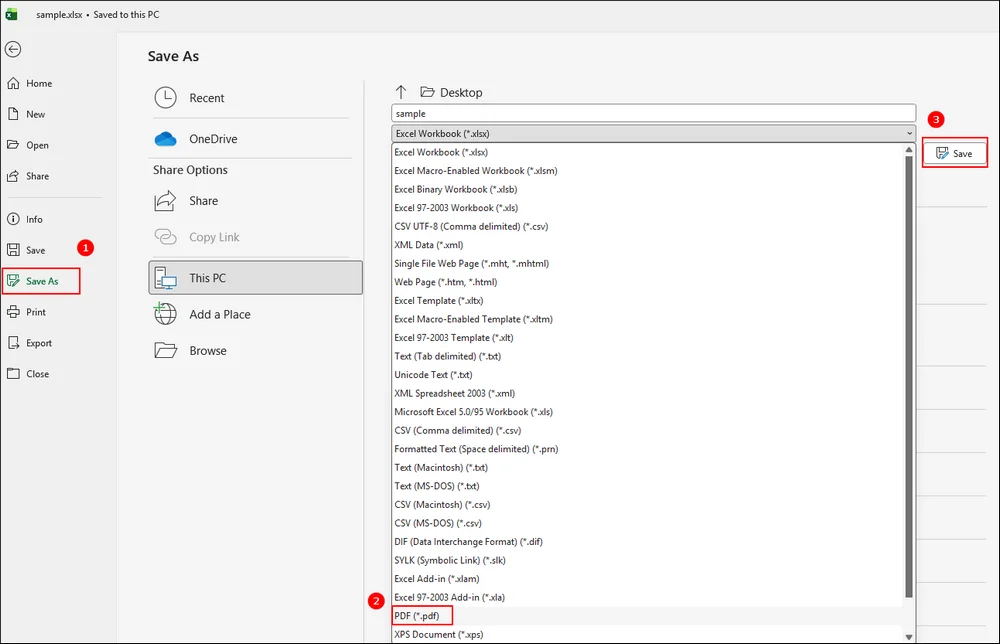The height and width of the screenshot is (644, 1000).
Task: Choose Excel Macro-Enabled Workbook (*.xlsm)
Action: pyautogui.click(x=649, y=171)
